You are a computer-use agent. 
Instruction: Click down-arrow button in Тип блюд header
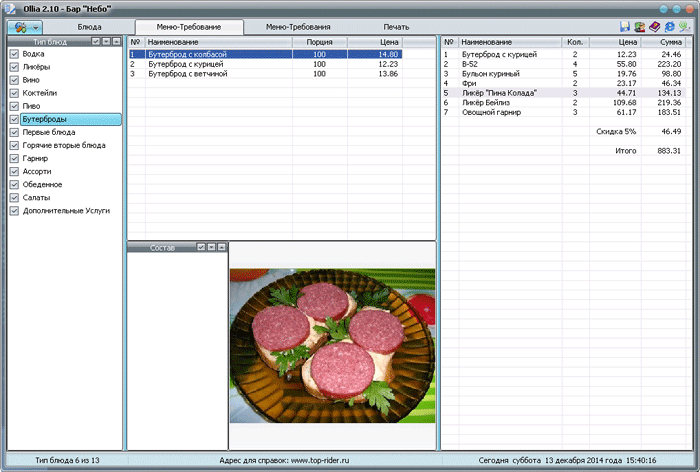click(106, 41)
